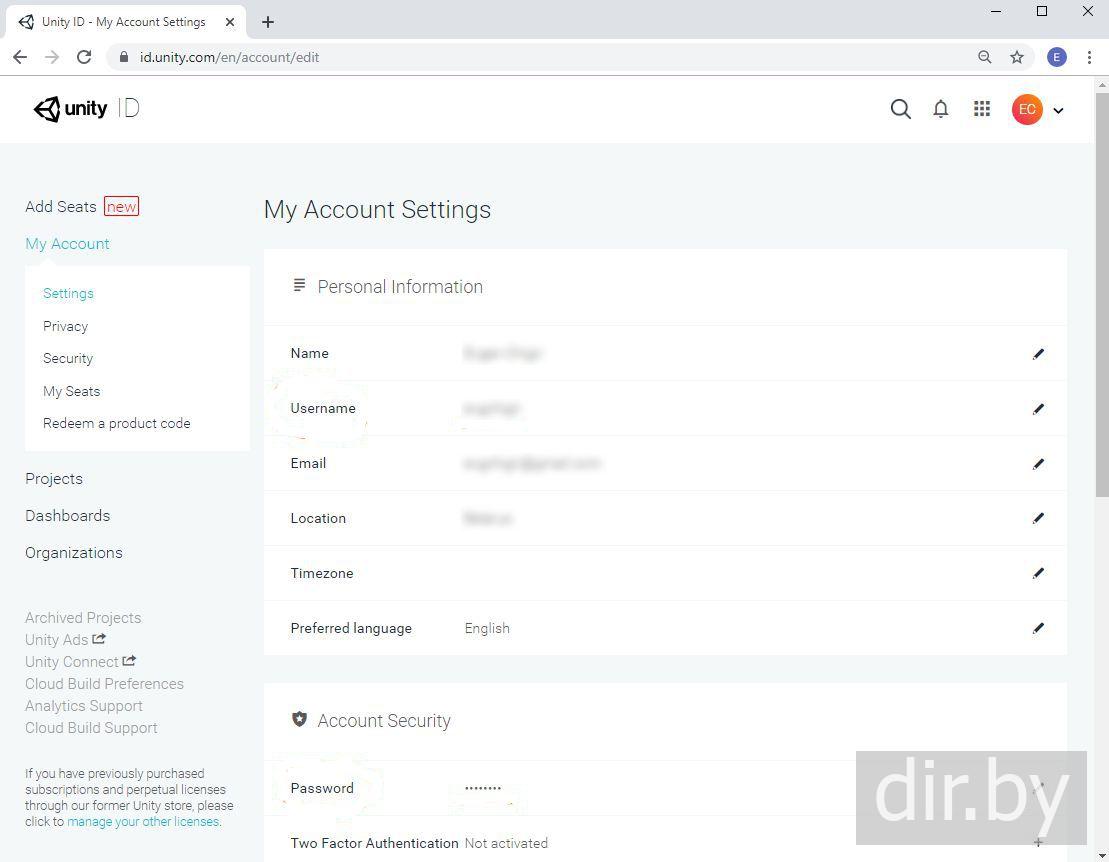
Task: Click the Account Security shield icon
Action: [x=299, y=719]
